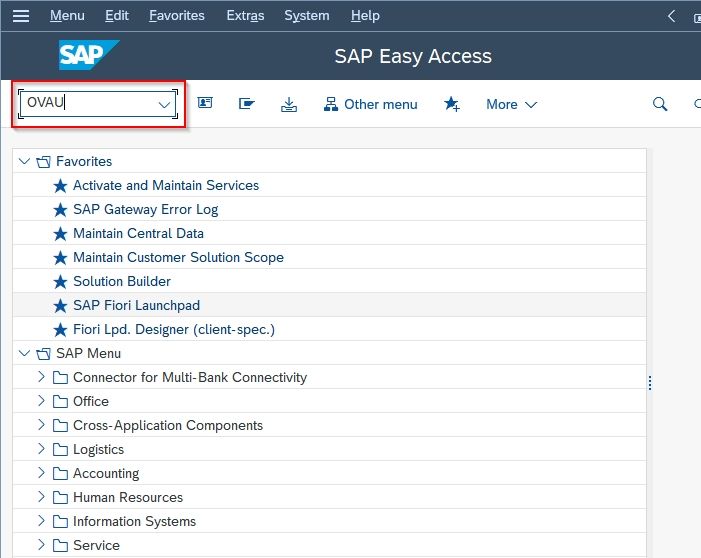
Task: Collapse the SAP Menu node
Action: (x=24, y=353)
